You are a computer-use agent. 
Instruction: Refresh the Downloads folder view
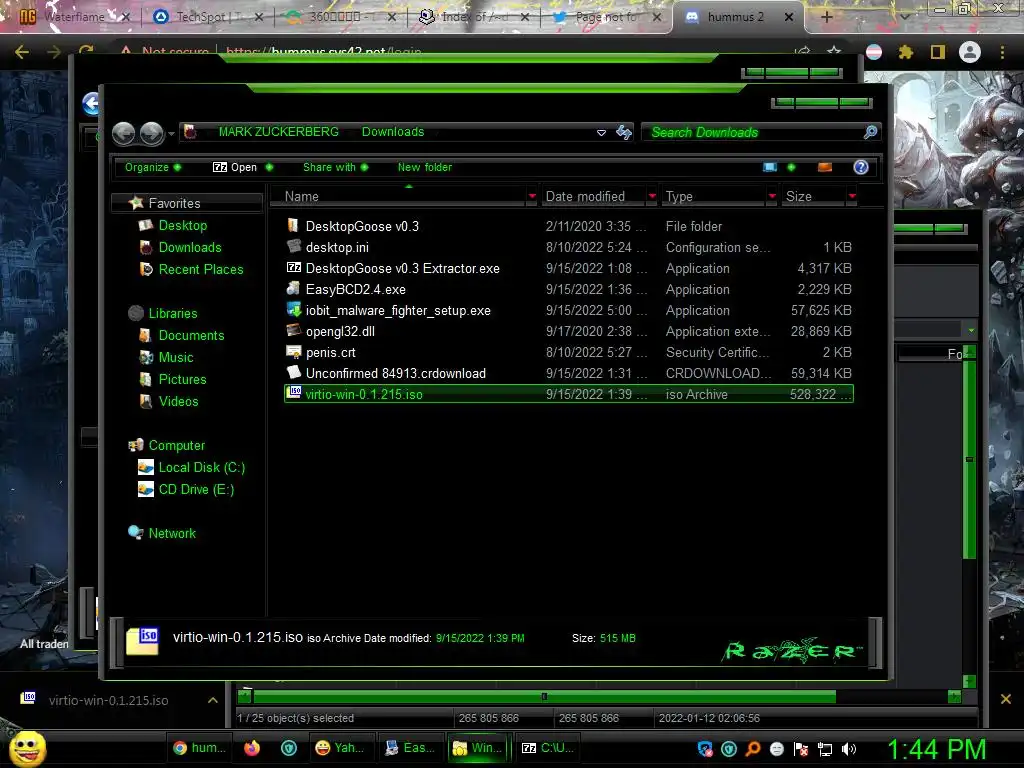pyautogui.click(x=624, y=133)
